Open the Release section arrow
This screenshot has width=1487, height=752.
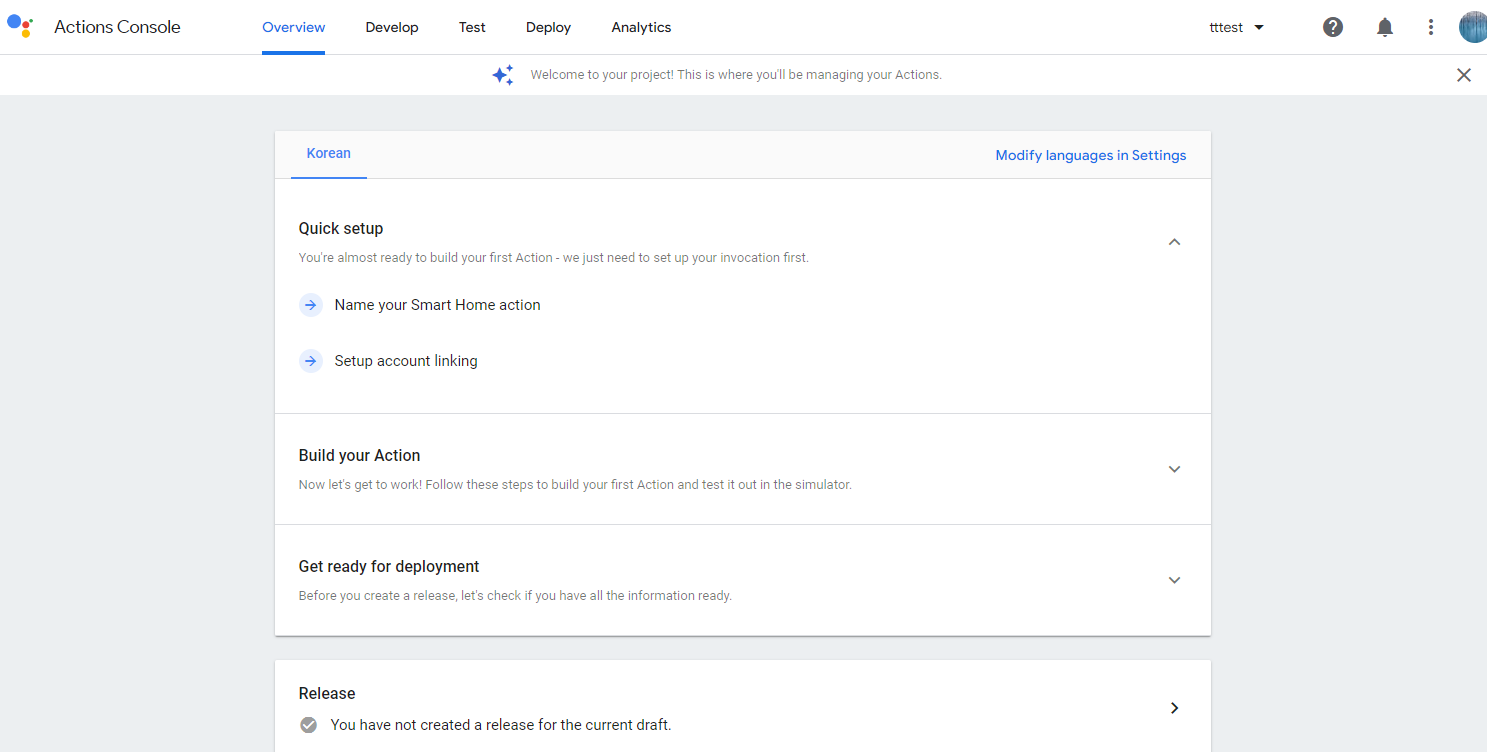(1175, 708)
